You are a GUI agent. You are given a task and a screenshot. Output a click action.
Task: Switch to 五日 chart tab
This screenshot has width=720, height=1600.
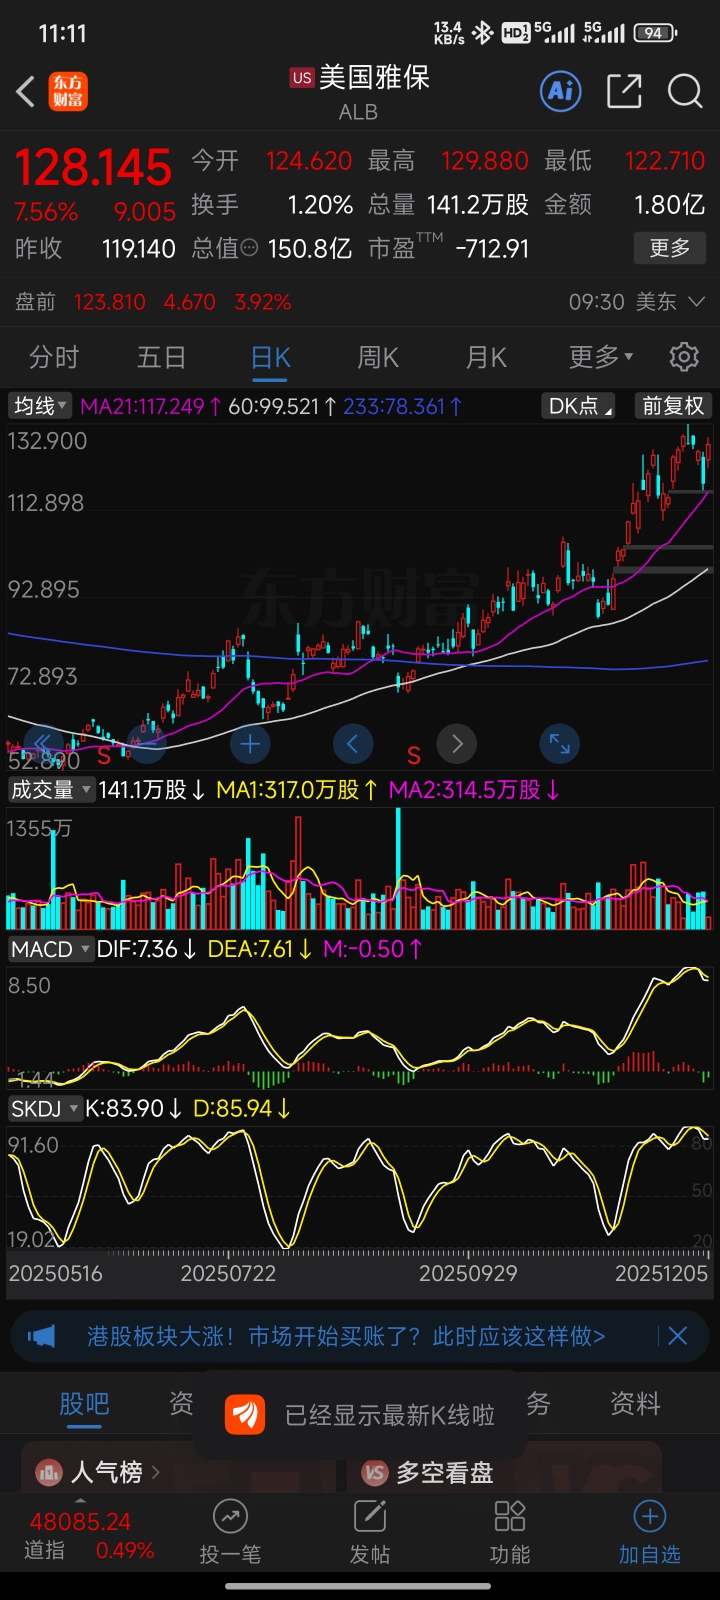point(162,357)
